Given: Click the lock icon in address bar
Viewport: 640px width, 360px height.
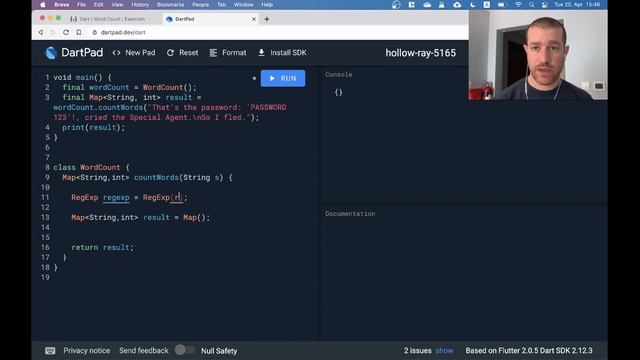Looking at the screenshot, I should tap(95, 32).
